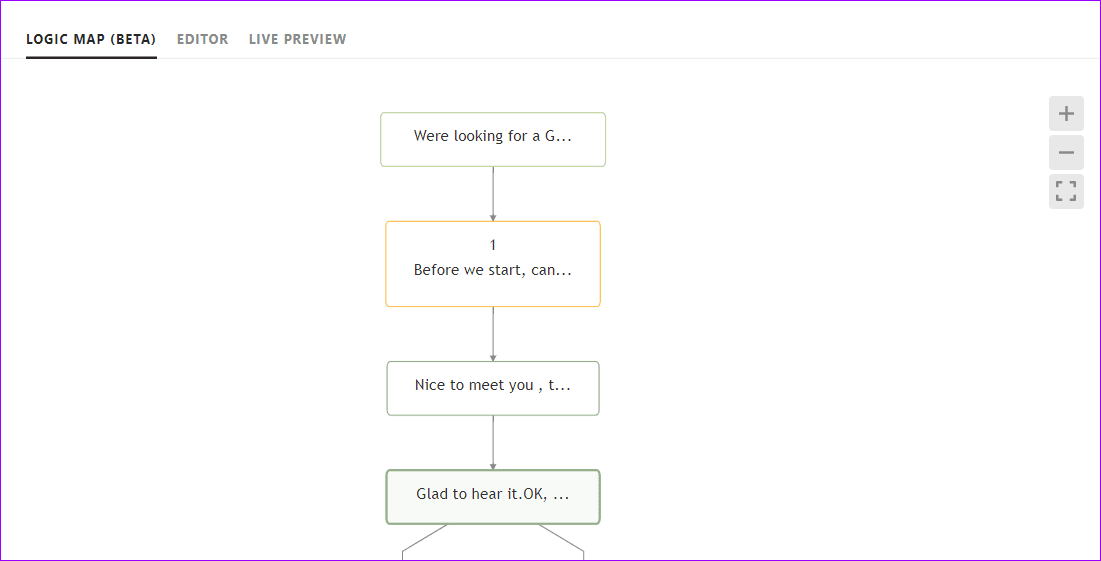Click the highlighted 'Glad to hear it.OK' node

493,497
